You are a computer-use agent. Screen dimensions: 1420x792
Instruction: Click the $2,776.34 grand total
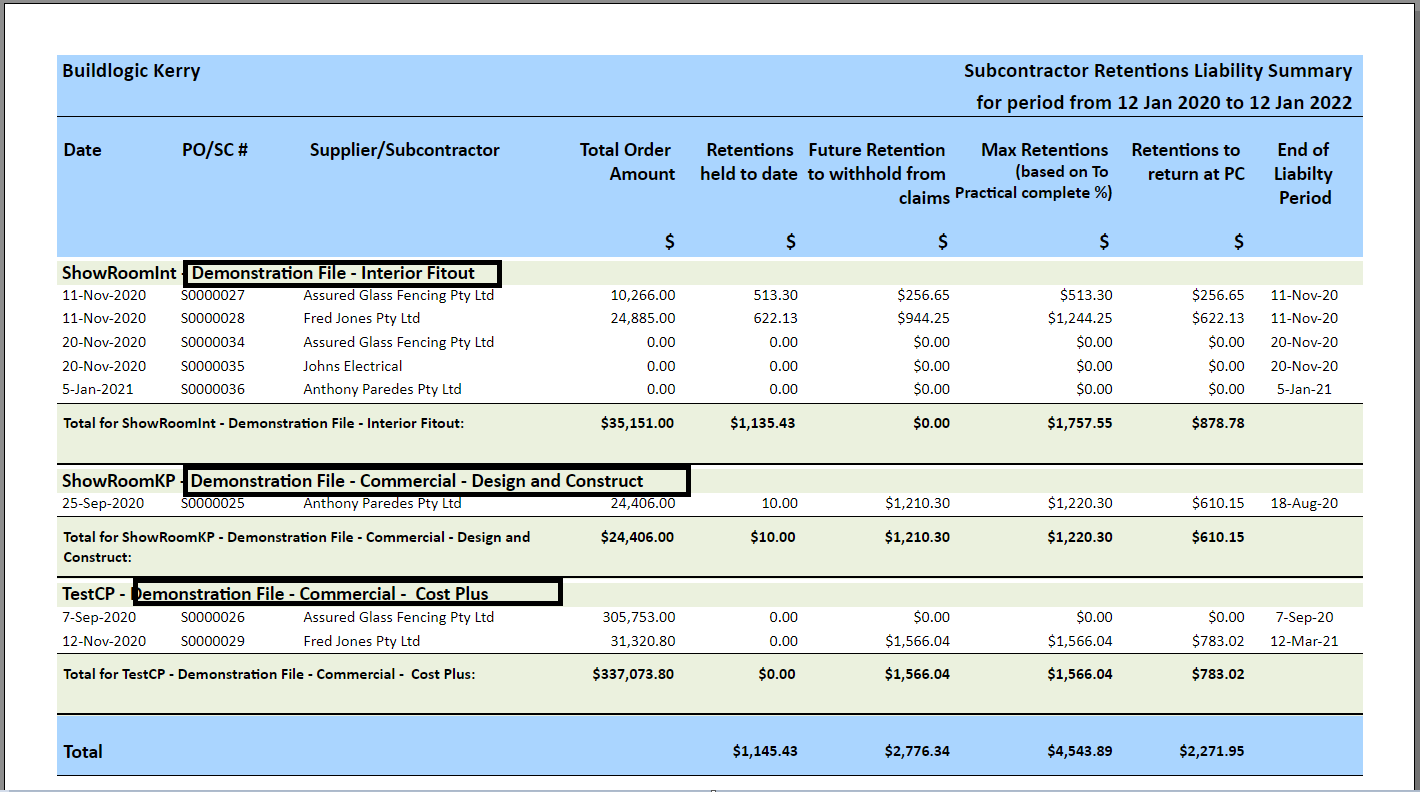[917, 751]
